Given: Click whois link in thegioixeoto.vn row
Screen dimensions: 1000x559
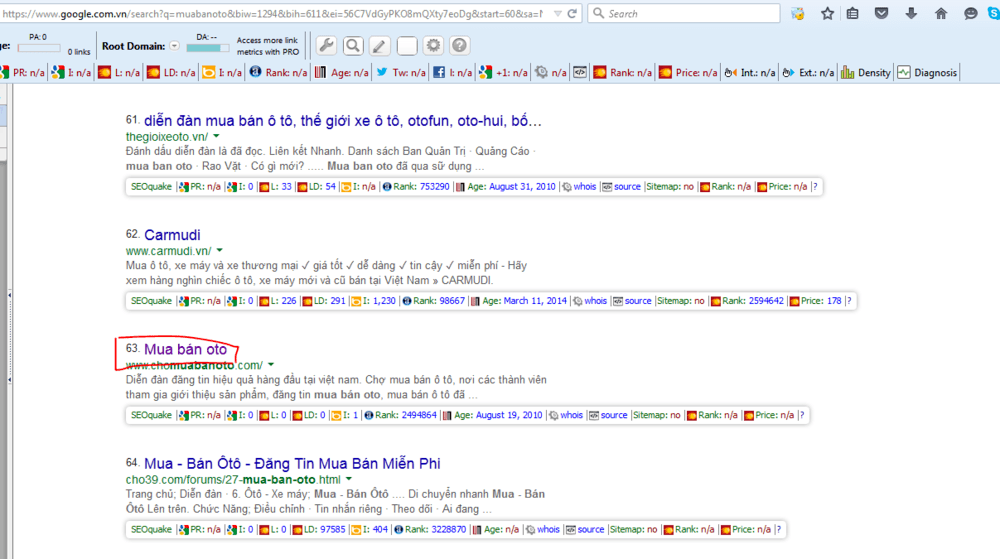Looking at the screenshot, I should [584, 187].
